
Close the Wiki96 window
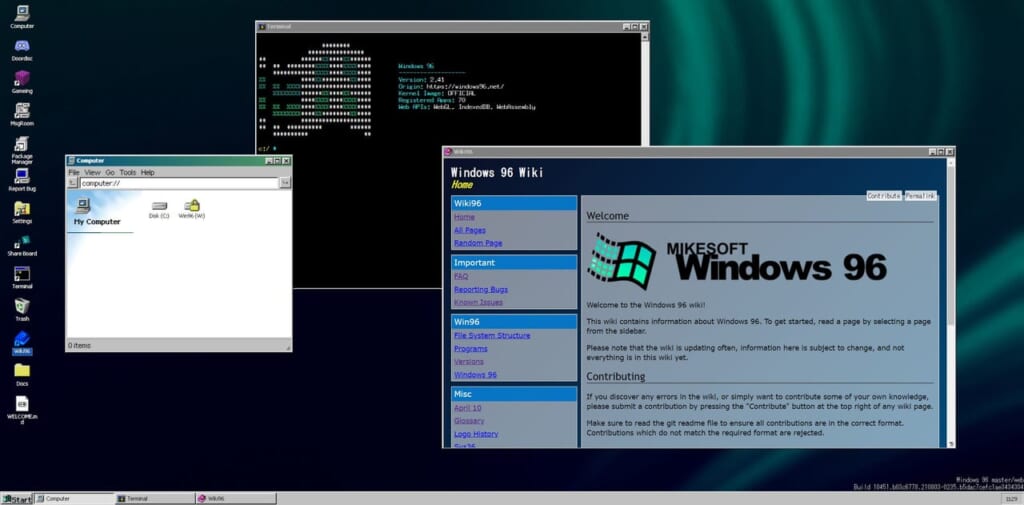point(950,152)
